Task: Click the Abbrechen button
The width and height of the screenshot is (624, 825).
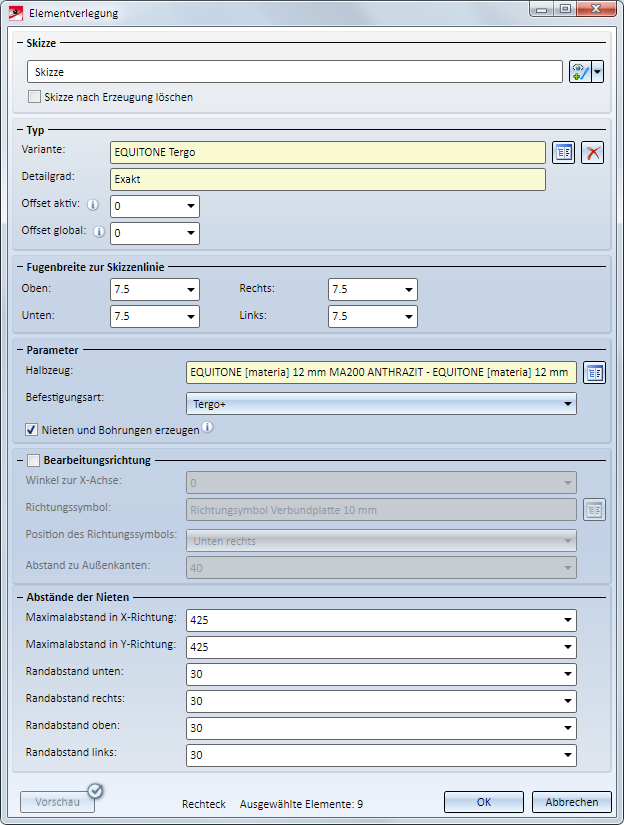Action: (572, 802)
